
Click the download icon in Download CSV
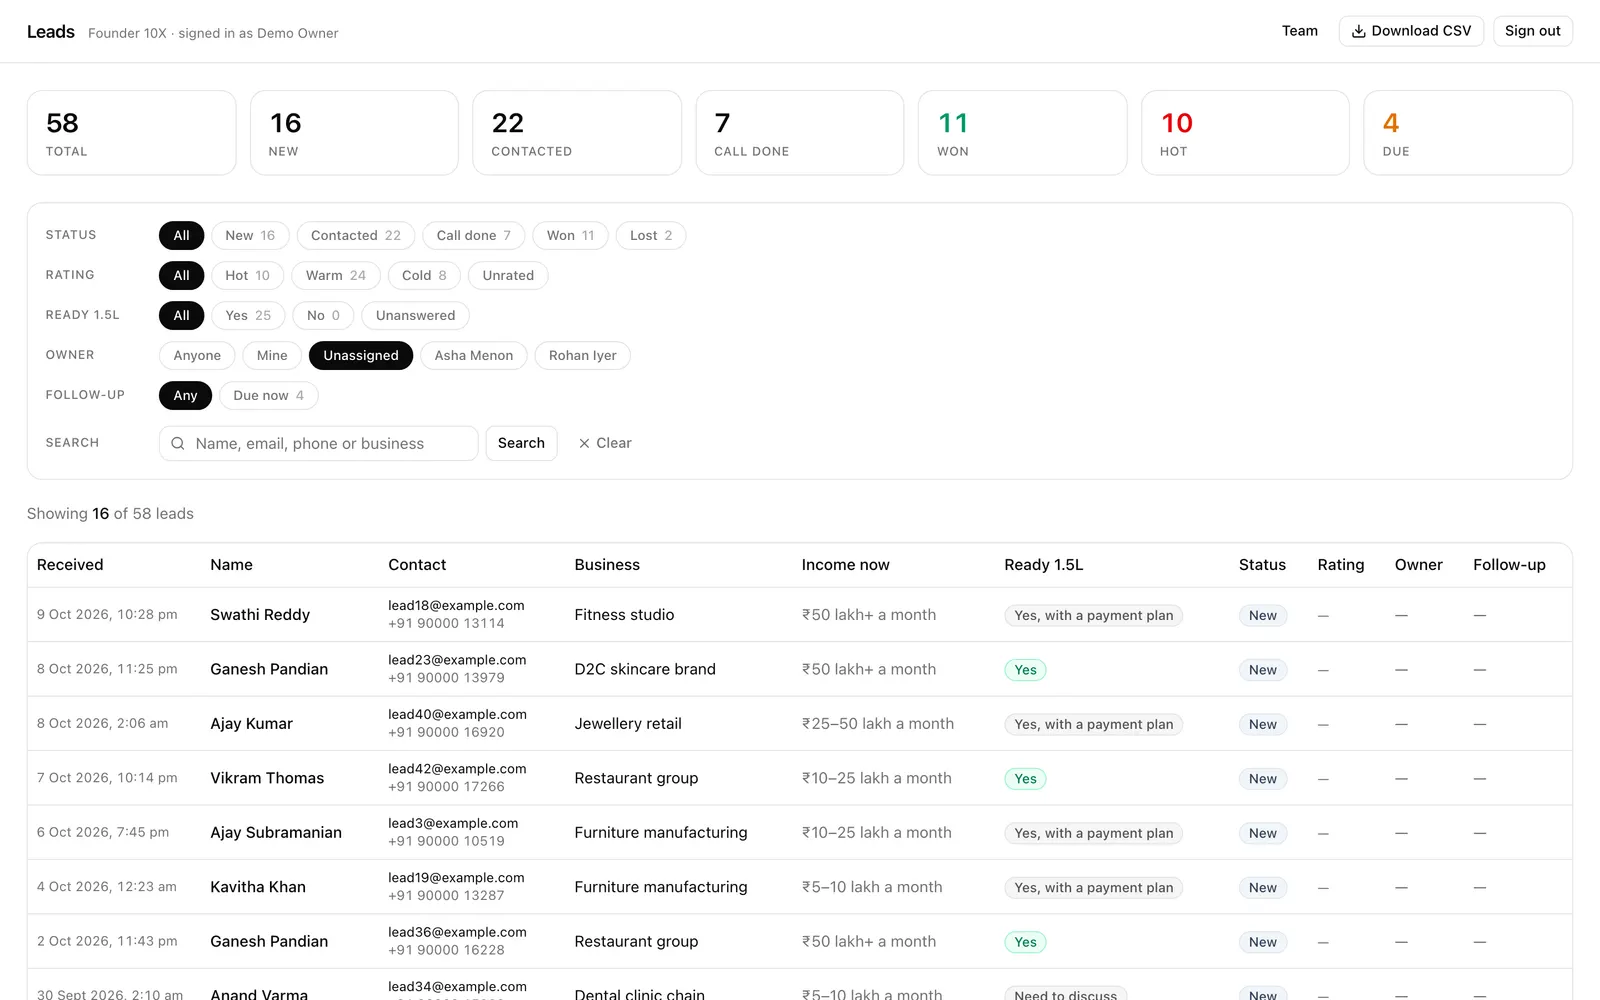click(x=1358, y=31)
